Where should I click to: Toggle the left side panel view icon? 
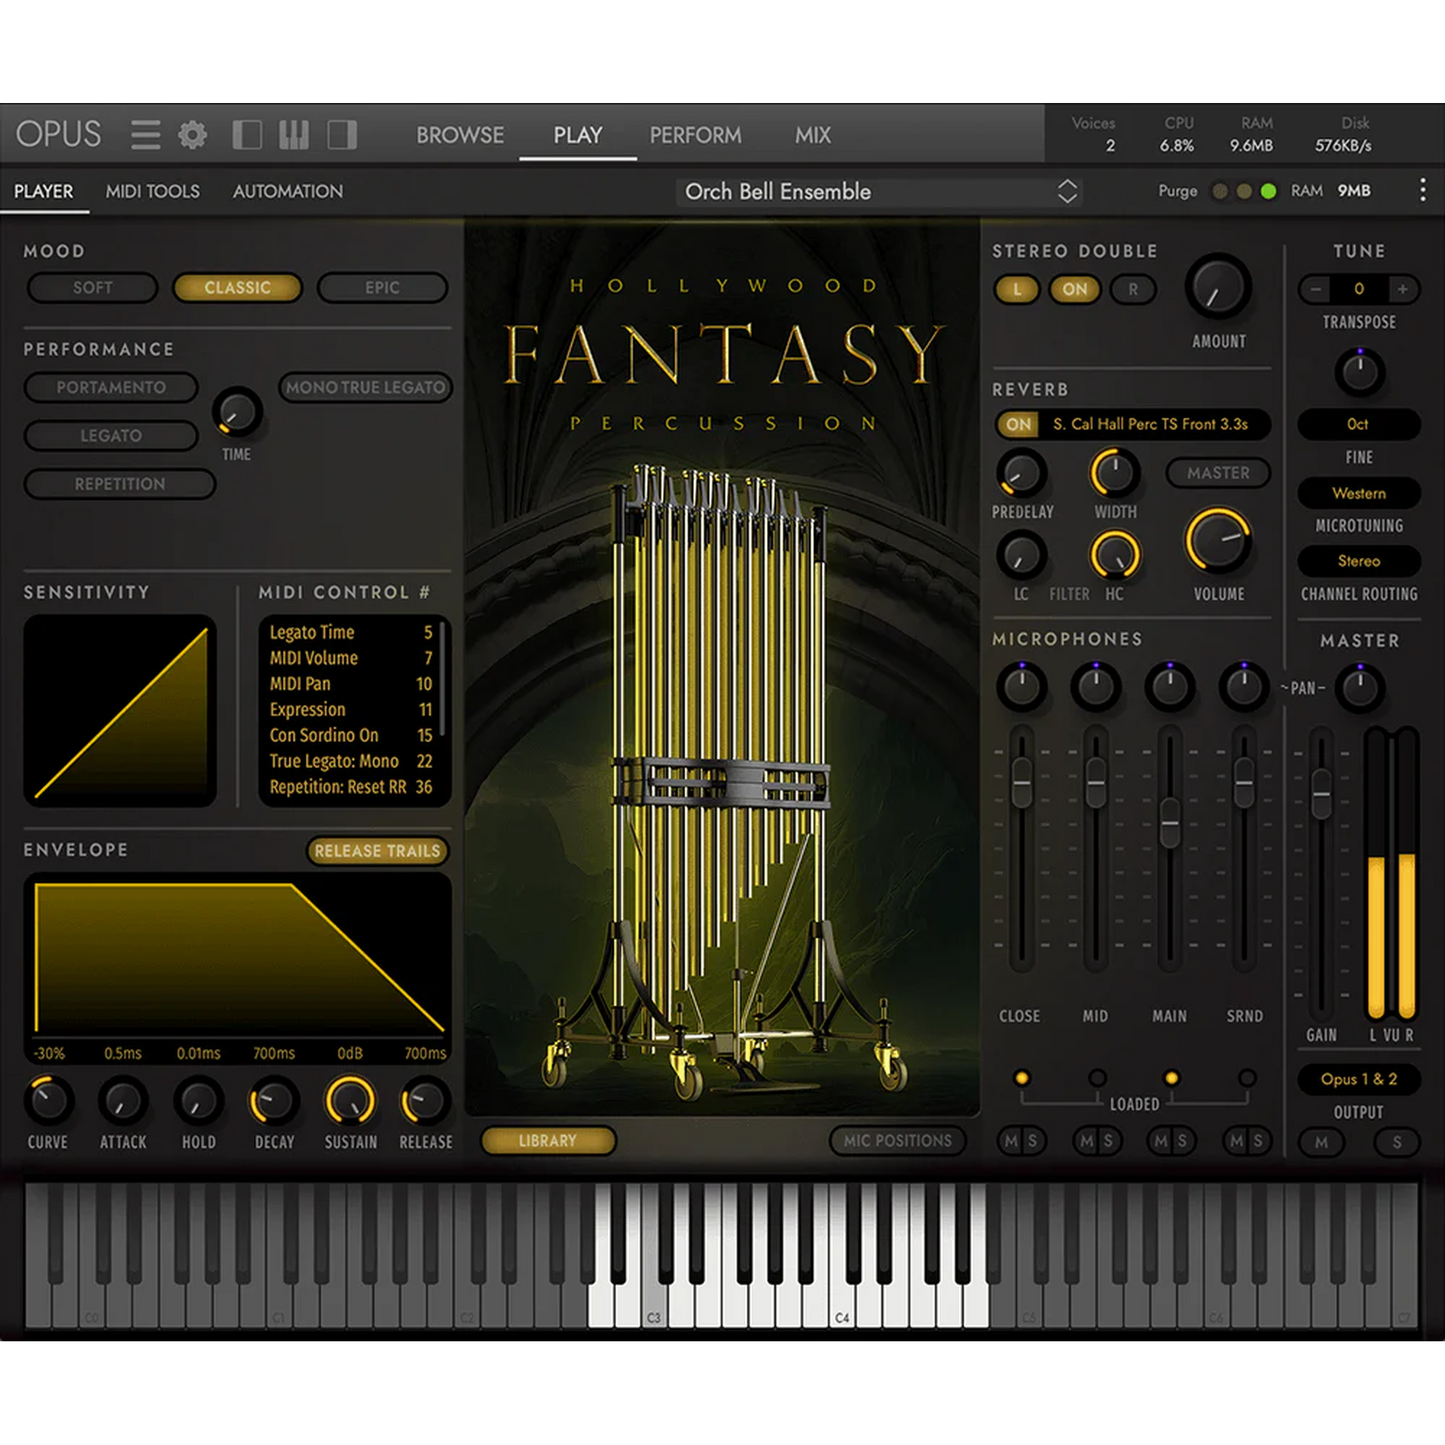pyautogui.click(x=247, y=133)
